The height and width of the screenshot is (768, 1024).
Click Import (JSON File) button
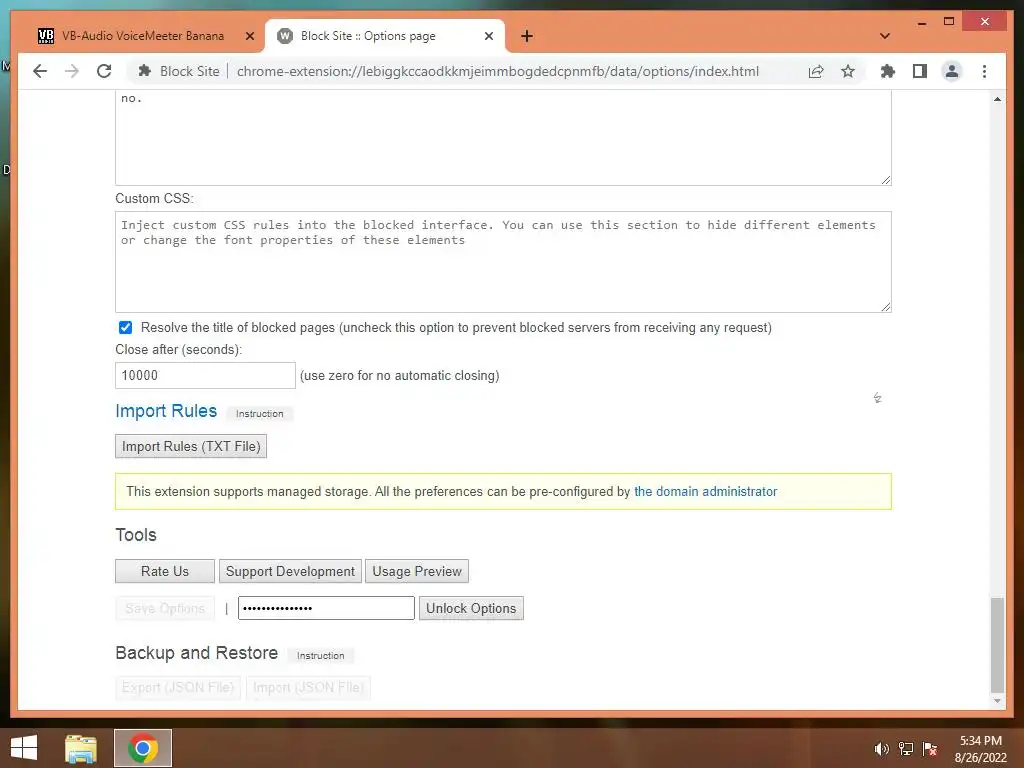(308, 688)
